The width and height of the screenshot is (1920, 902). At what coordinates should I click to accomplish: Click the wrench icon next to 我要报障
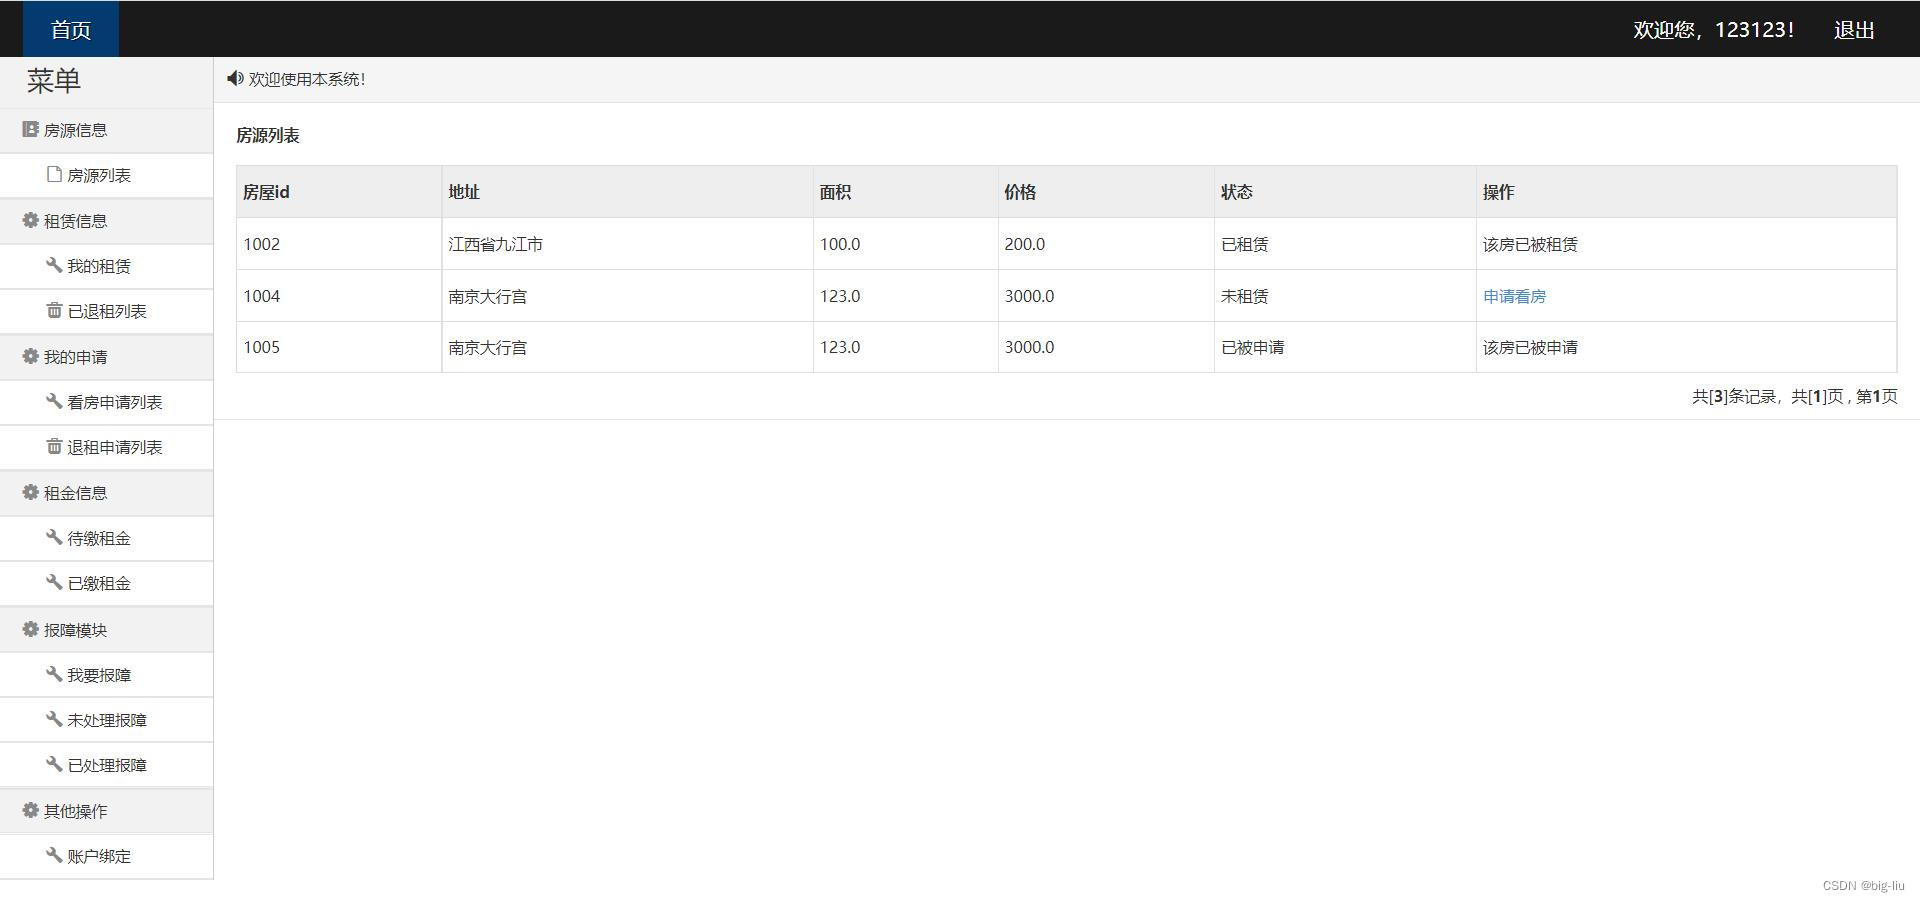54,674
